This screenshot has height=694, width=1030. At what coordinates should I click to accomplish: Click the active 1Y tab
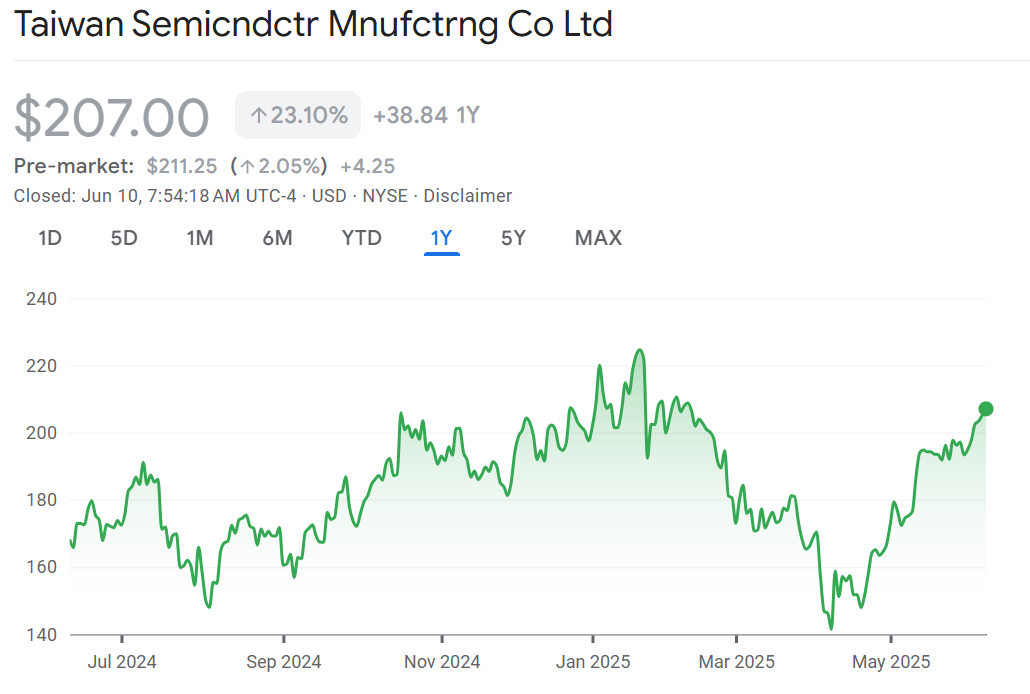[x=441, y=238]
